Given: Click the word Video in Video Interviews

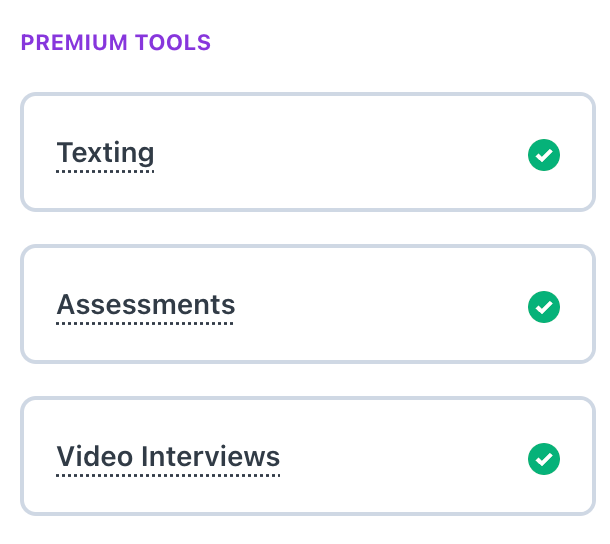Looking at the screenshot, I should pos(95,456).
